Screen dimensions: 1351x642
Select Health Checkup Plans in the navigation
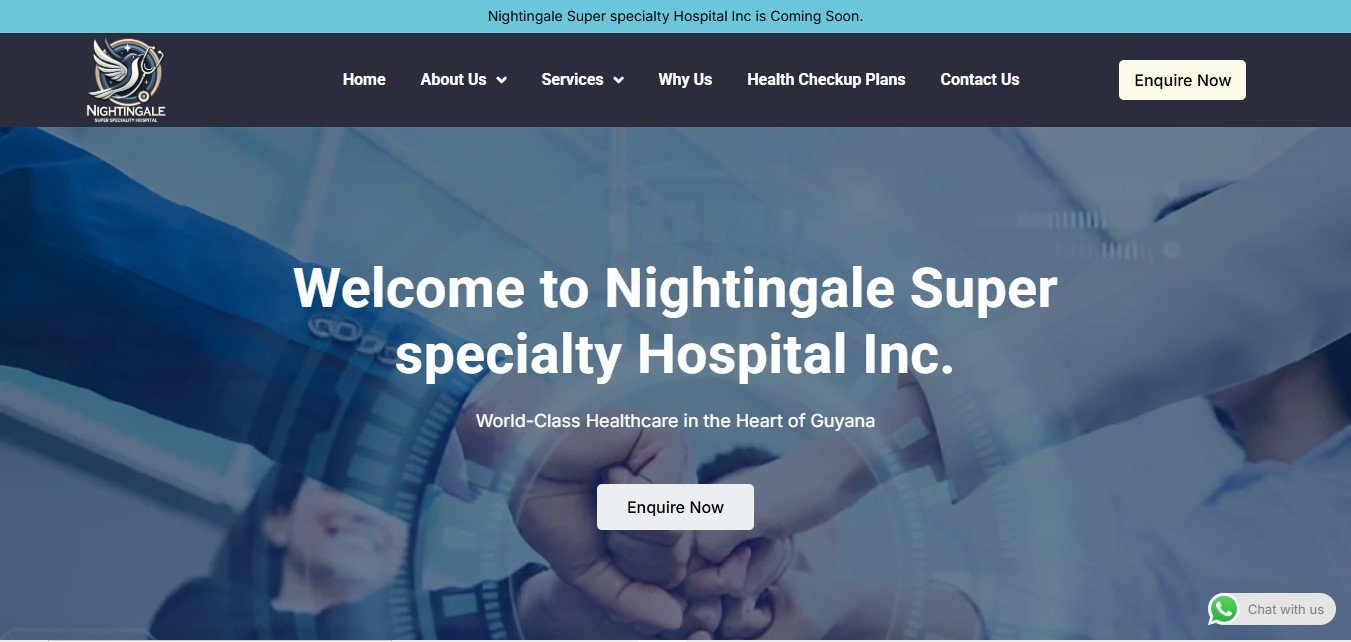826,80
